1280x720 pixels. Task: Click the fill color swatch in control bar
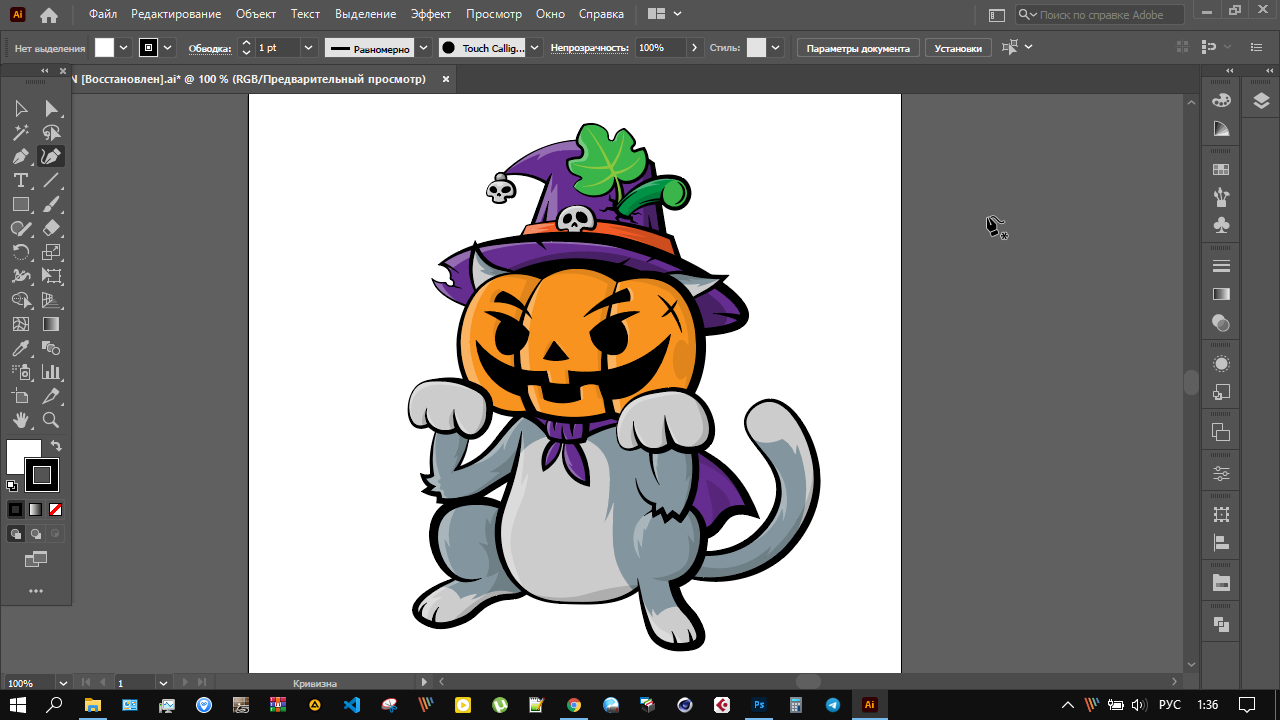[105, 48]
